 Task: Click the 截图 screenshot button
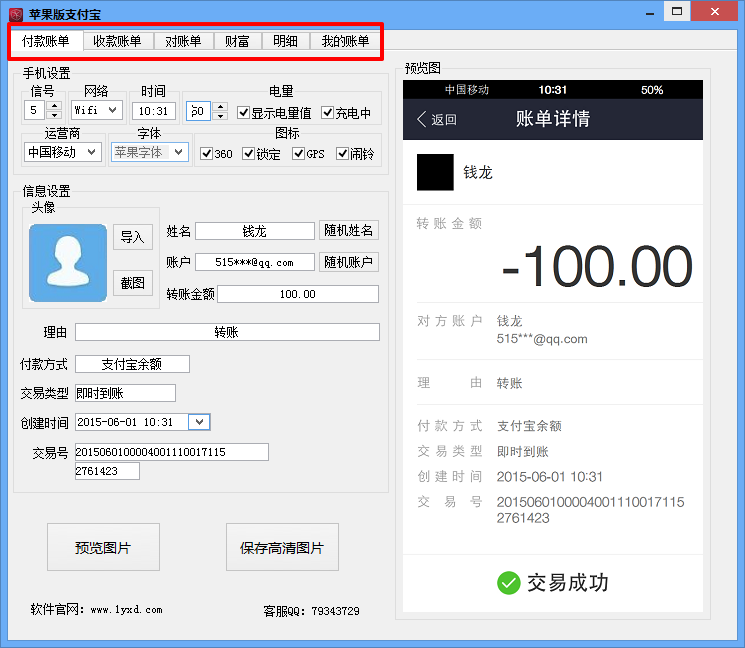coord(133,283)
